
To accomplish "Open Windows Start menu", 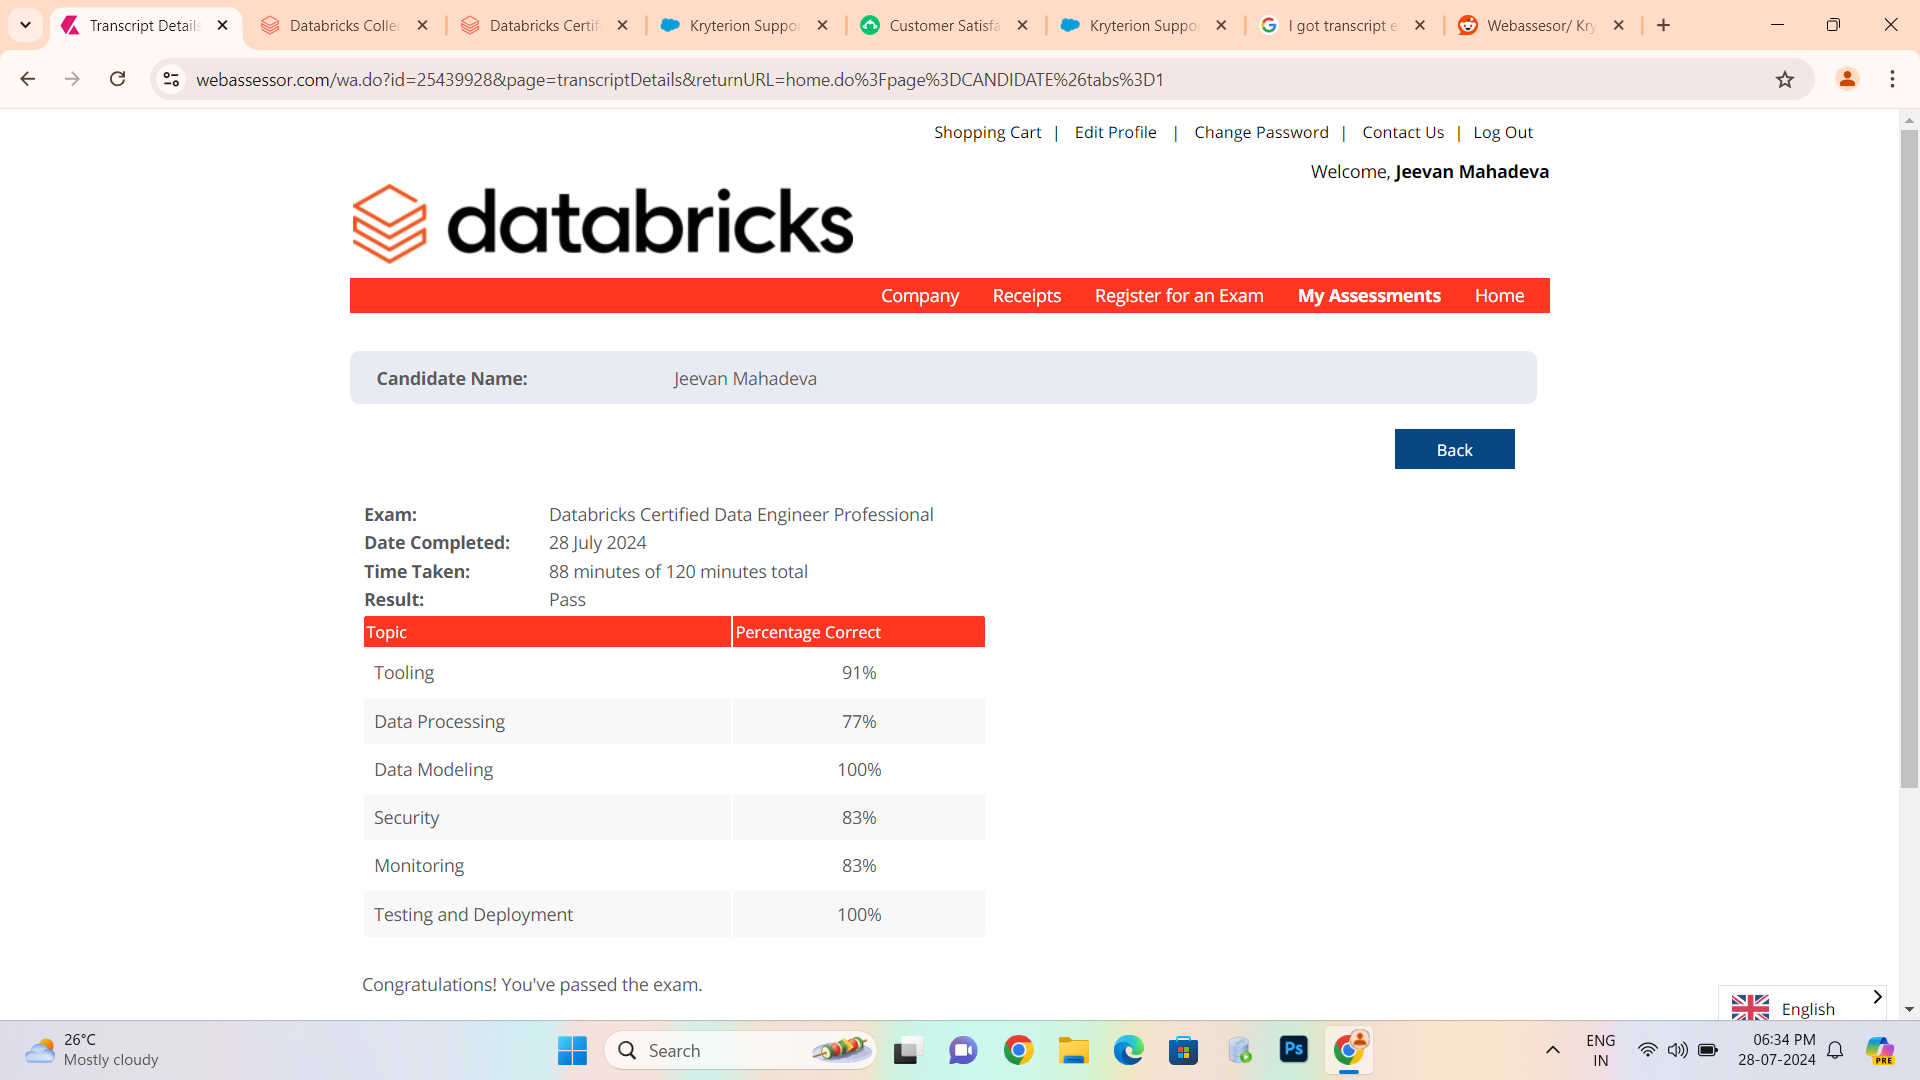I will click(x=572, y=1050).
